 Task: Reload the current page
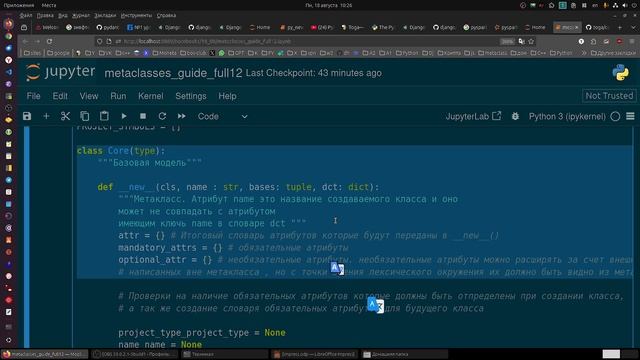[x=49, y=41]
